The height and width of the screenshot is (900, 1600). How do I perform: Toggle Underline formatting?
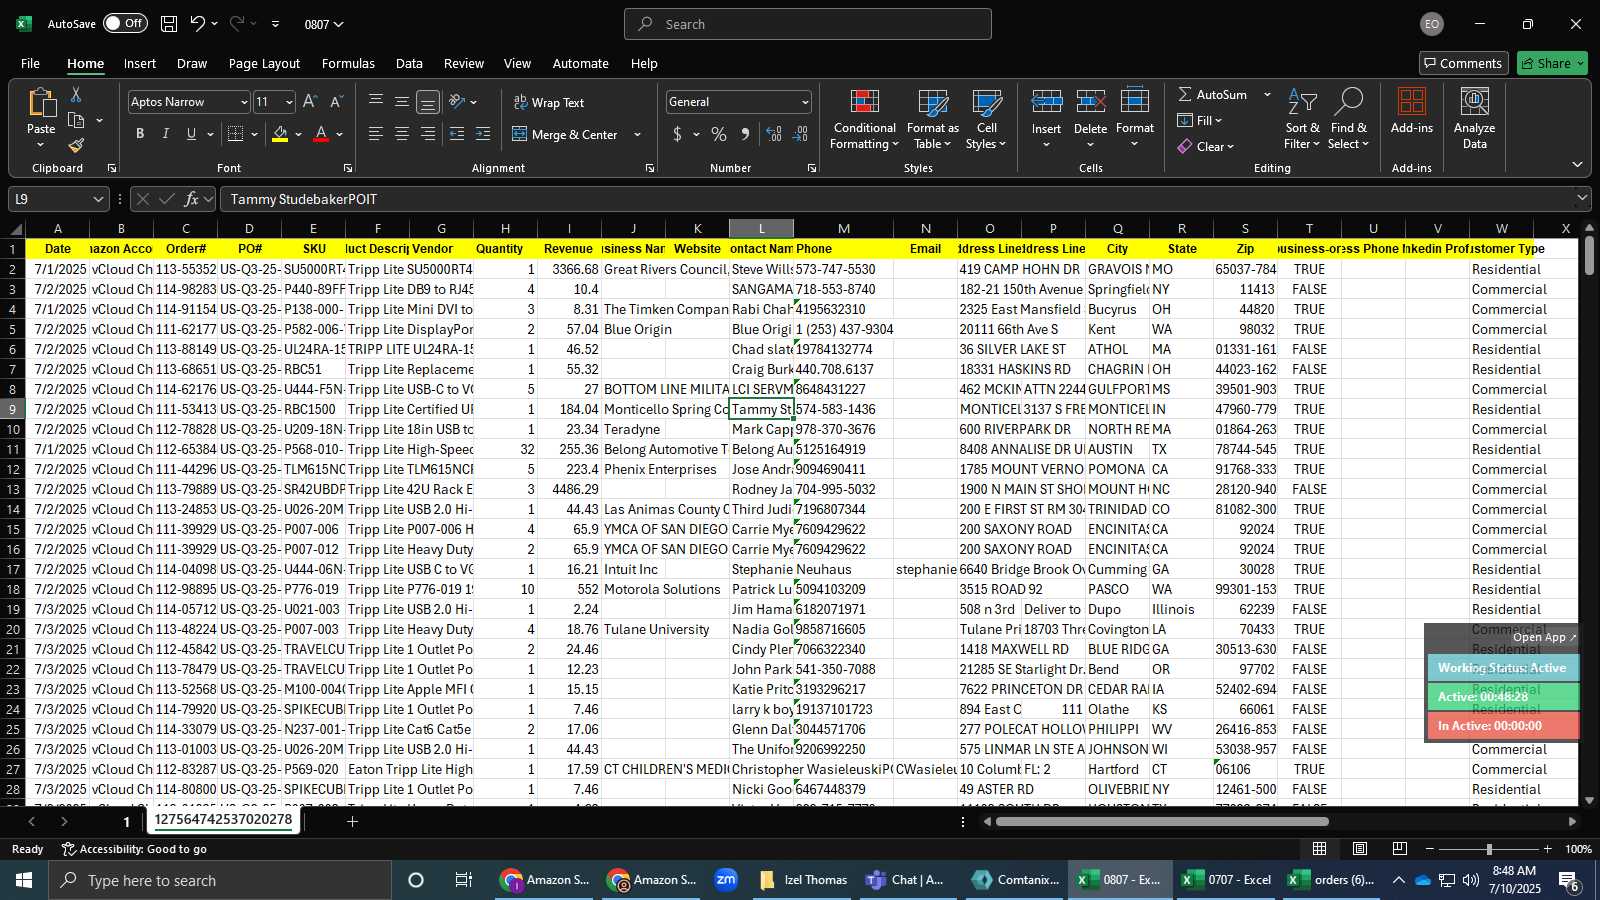point(191,134)
